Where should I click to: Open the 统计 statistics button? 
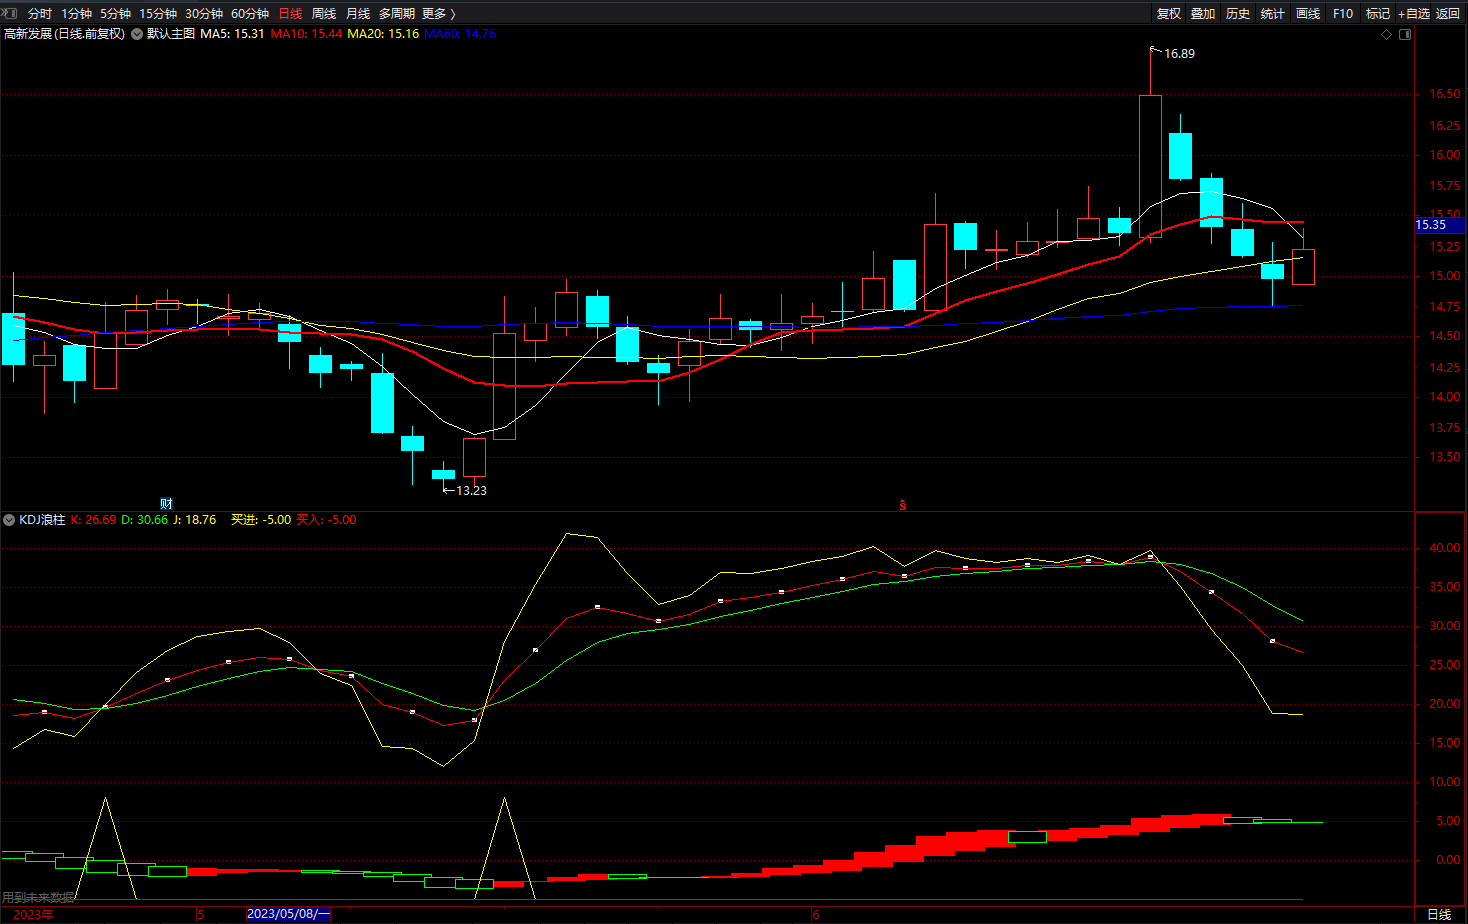pyautogui.click(x=1273, y=14)
